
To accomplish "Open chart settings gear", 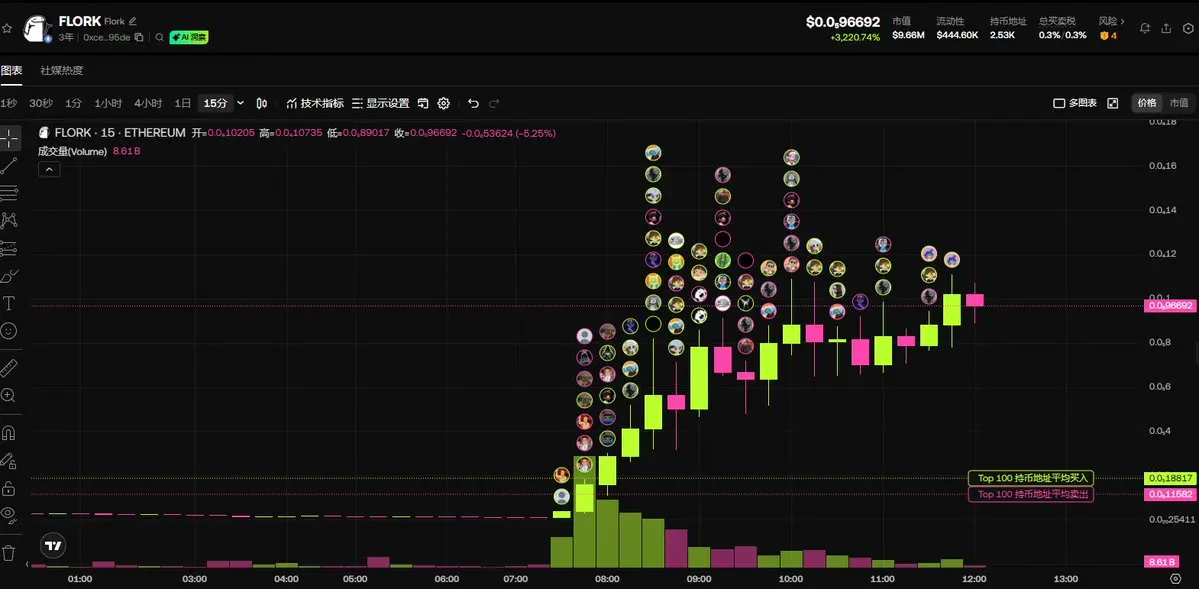I will pyautogui.click(x=444, y=103).
